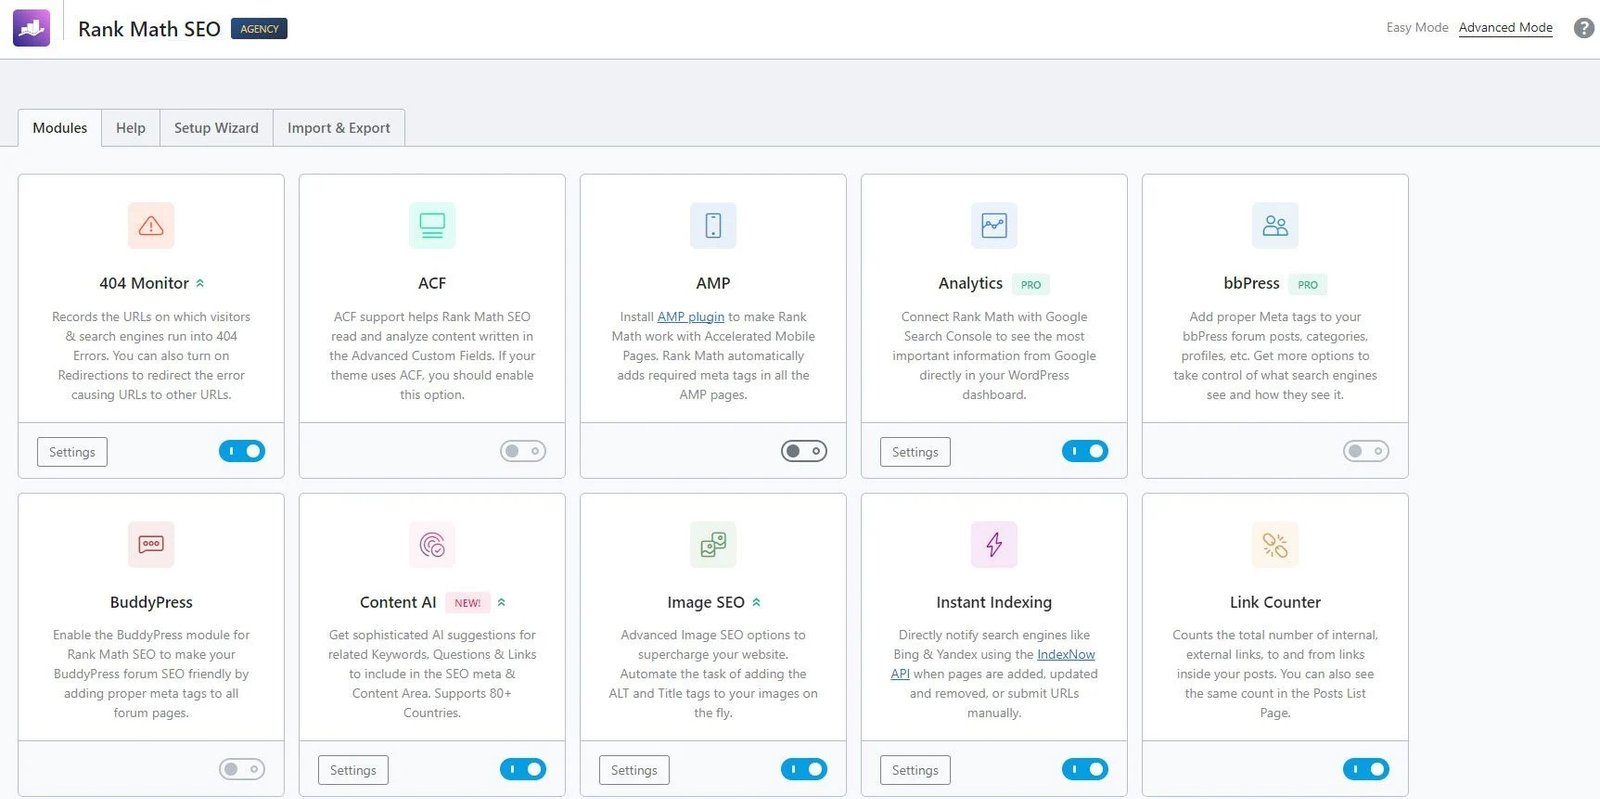This screenshot has height=799, width=1600.
Task: Click the Analytics PRO badge
Action: (x=1031, y=285)
